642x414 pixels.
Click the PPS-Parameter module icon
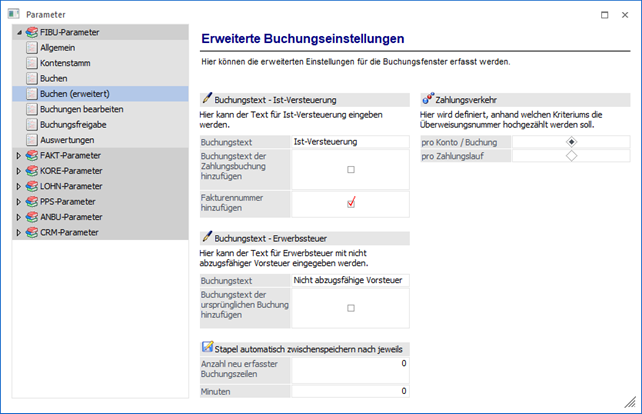click(32, 202)
